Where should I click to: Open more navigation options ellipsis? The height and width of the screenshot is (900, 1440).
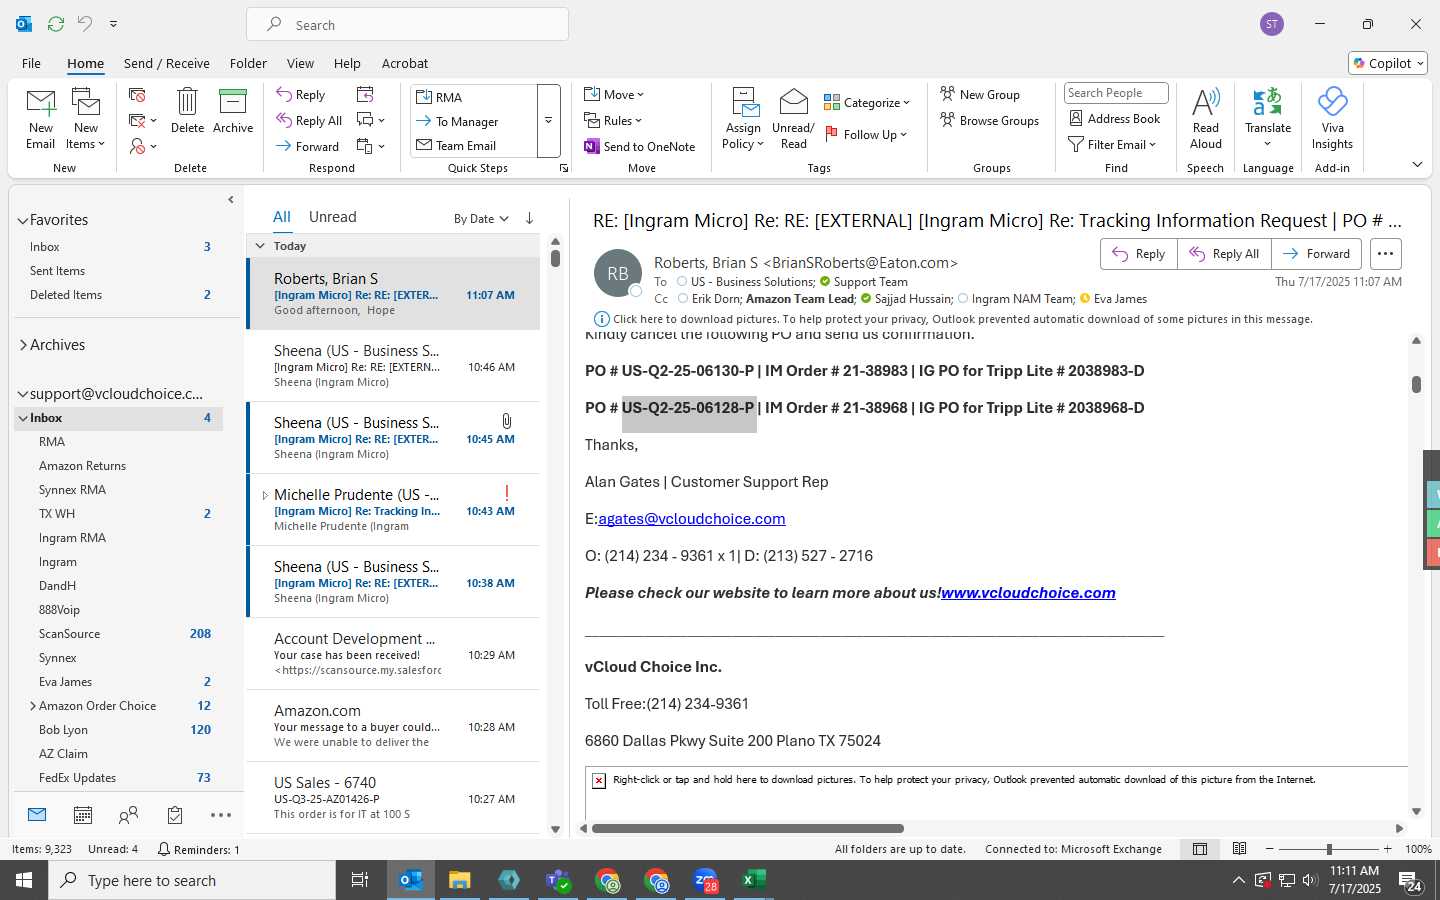pyautogui.click(x=221, y=815)
